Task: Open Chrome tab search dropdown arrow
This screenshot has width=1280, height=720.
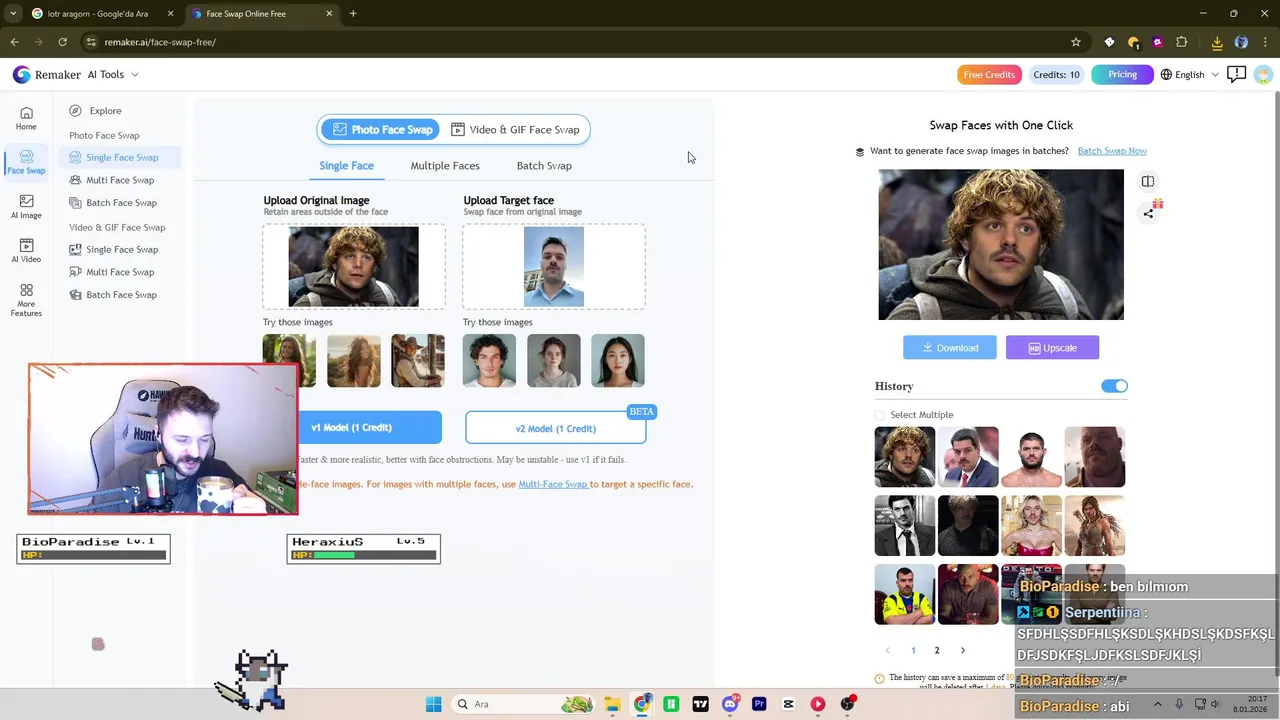Action: [x=13, y=14]
